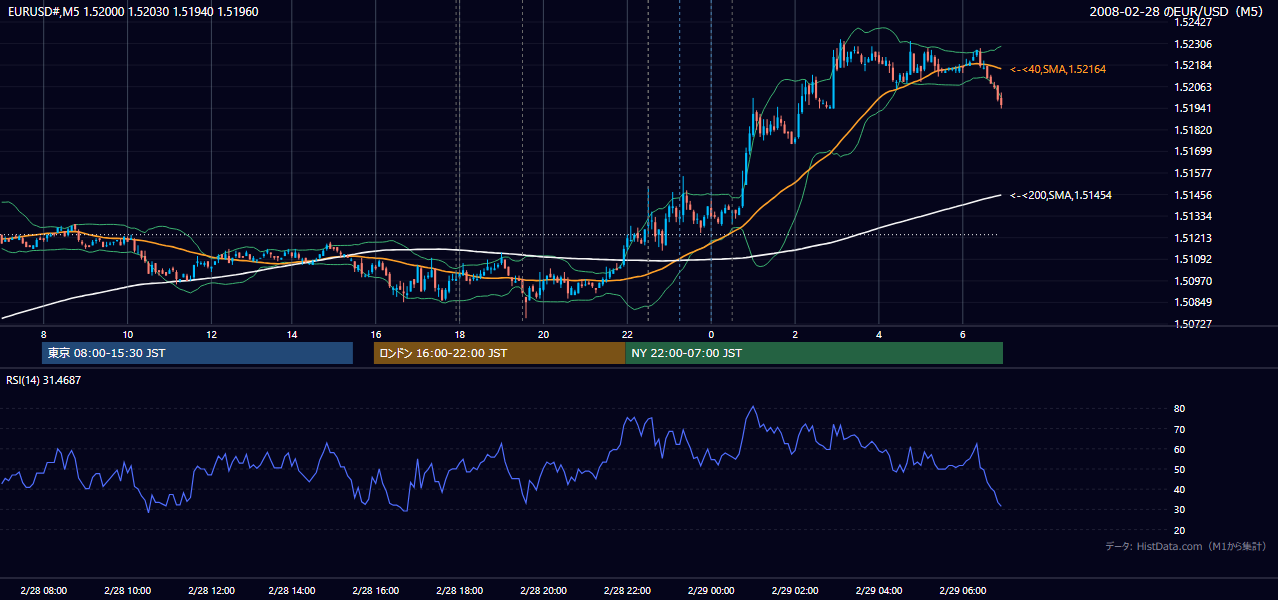Click price axis value 1.51699
Screen dimensions: 1278x600
pos(1193,151)
